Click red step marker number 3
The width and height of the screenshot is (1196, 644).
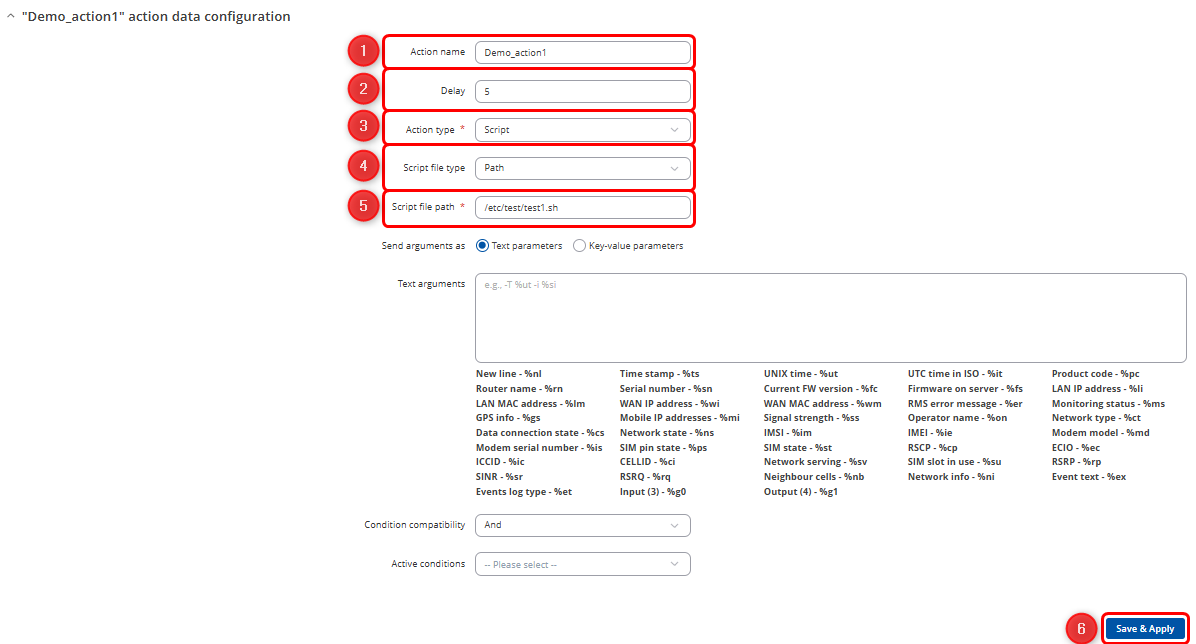click(x=364, y=127)
